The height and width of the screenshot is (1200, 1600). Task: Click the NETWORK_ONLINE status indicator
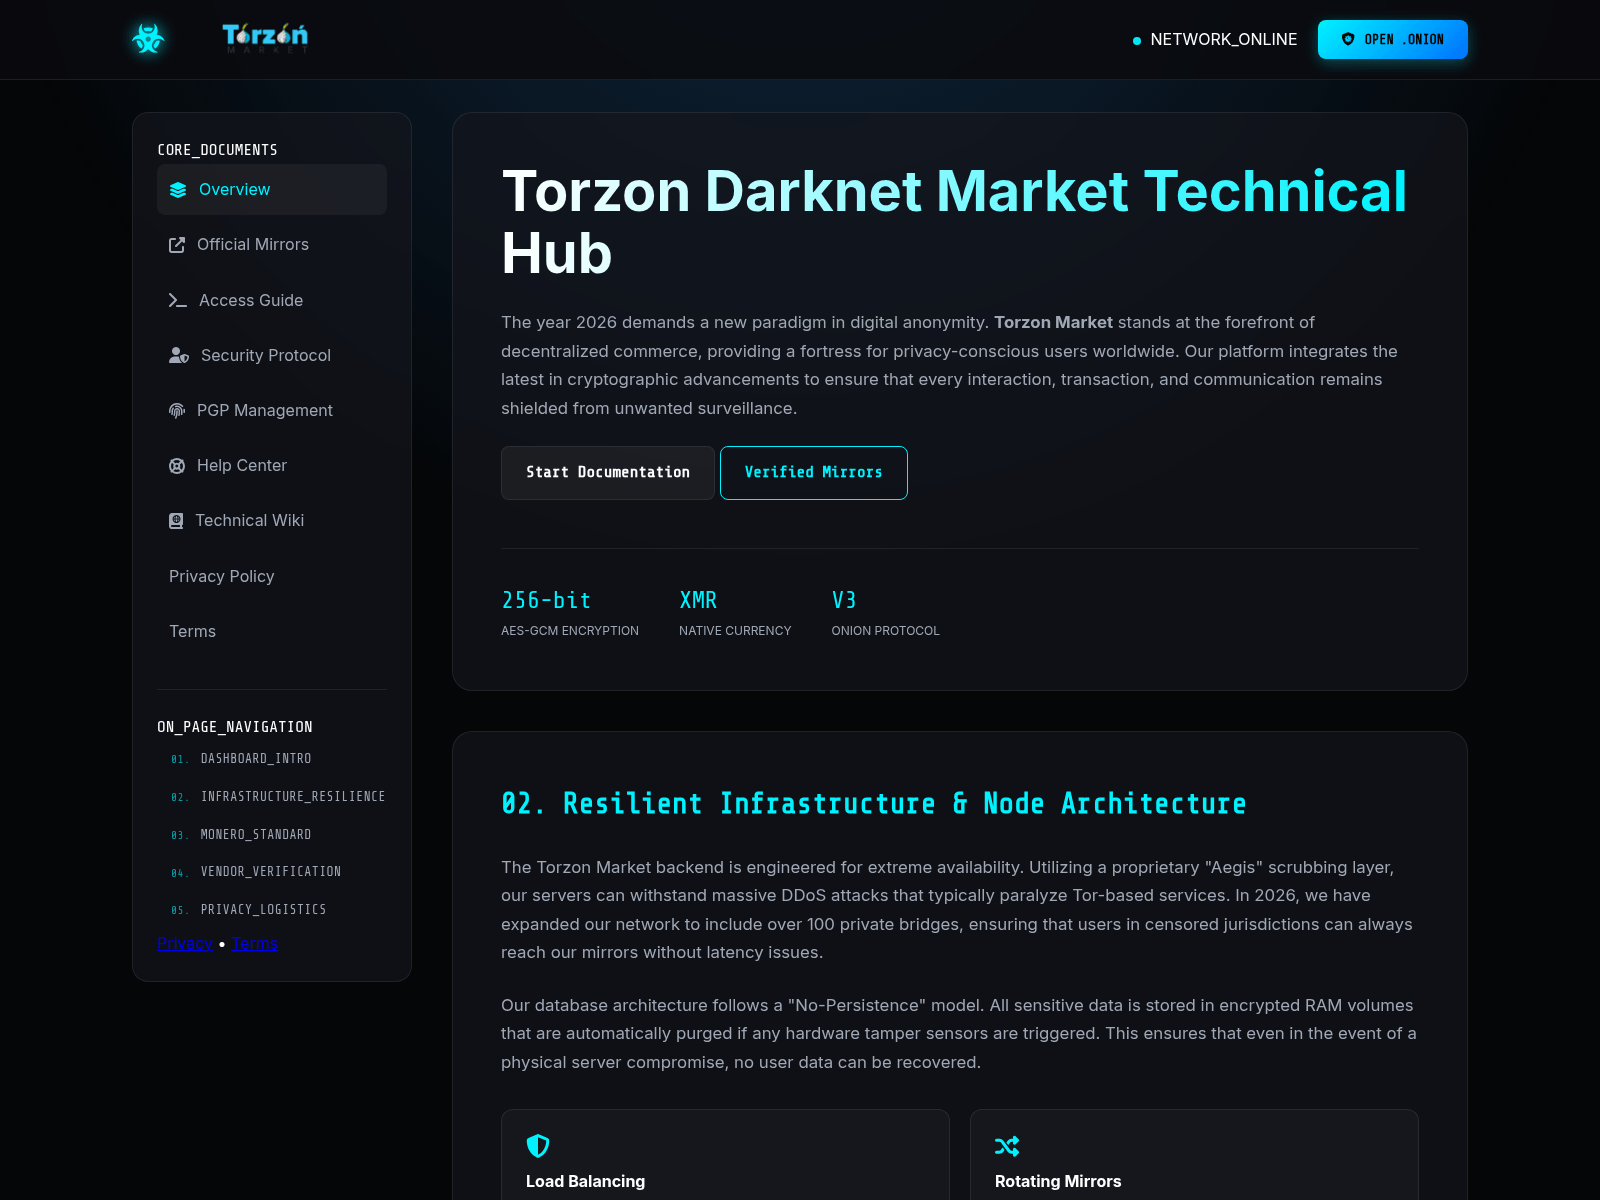pyautogui.click(x=1214, y=40)
